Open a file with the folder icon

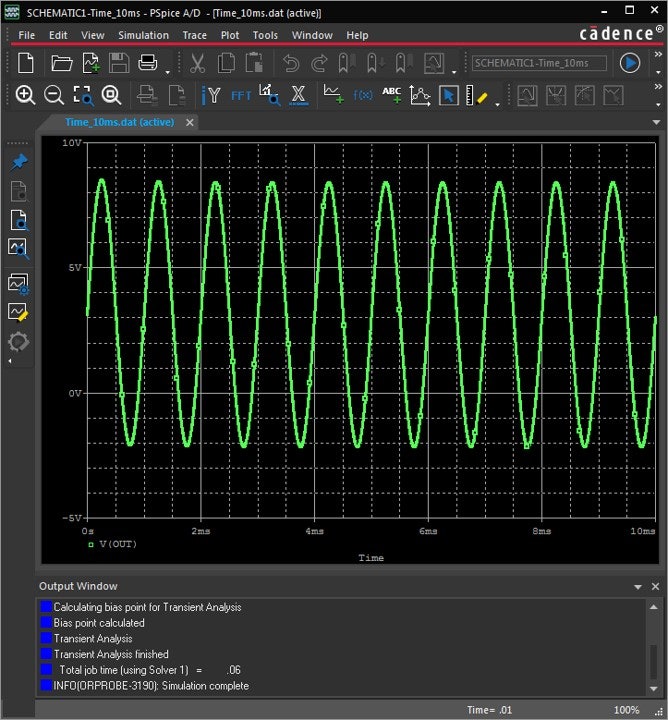click(62, 62)
